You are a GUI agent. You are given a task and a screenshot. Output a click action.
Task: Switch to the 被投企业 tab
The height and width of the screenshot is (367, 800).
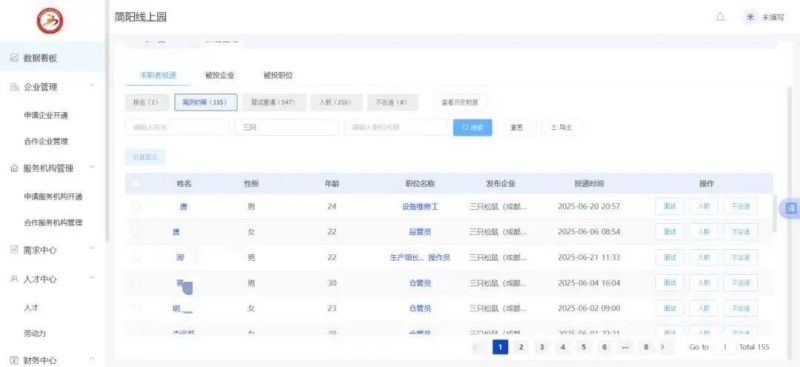click(219, 75)
